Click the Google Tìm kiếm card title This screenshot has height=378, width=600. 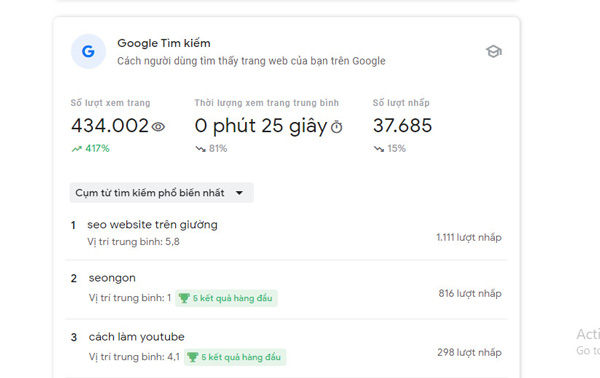(164, 43)
